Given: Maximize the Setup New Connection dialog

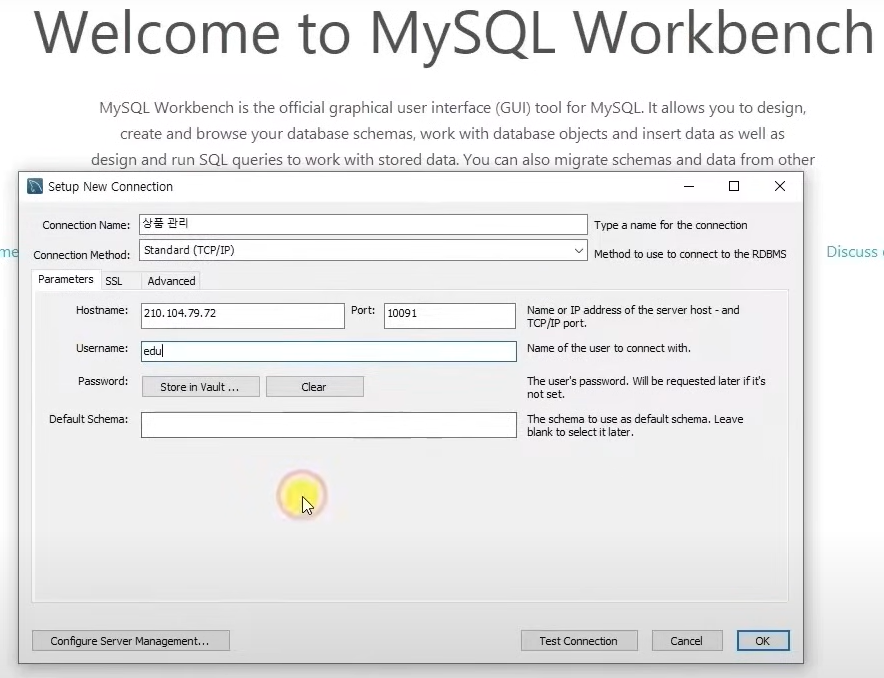Looking at the screenshot, I should click(734, 186).
